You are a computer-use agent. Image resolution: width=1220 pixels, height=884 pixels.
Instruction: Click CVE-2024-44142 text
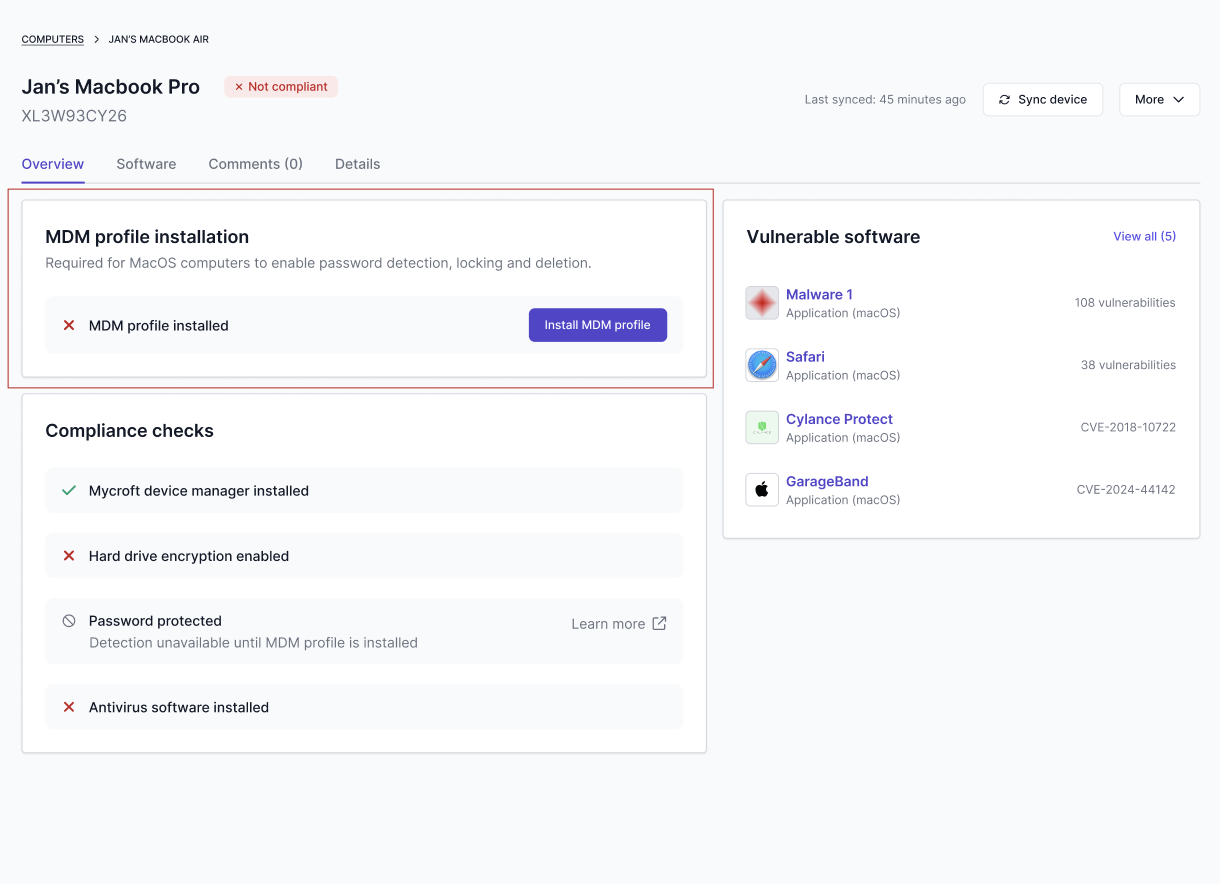[1126, 490]
